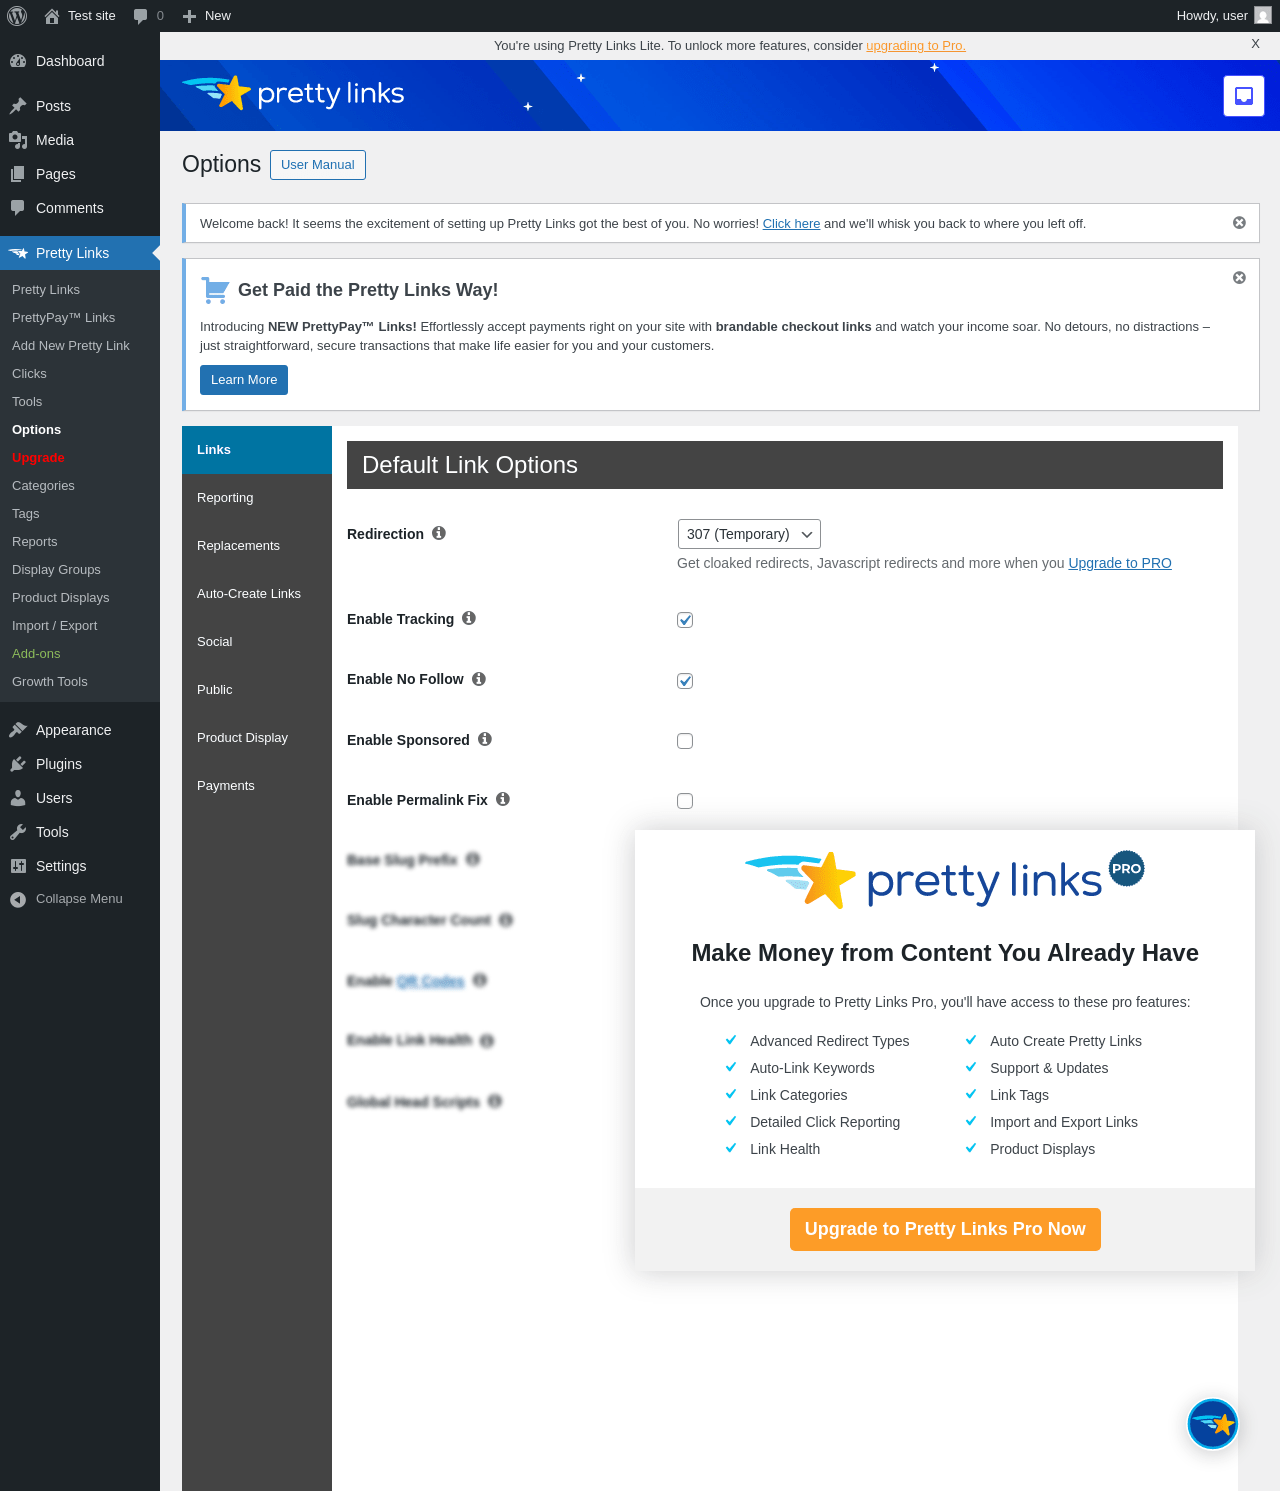The width and height of the screenshot is (1280, 1491).
Task: Click the Posts pin icon
Action: click(x=18, y=106)
